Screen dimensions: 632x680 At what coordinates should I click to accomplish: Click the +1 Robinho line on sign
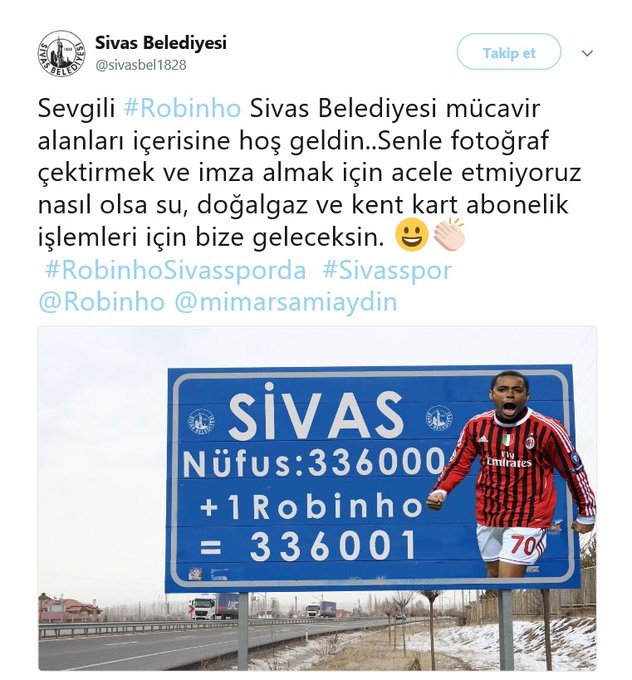311,507
